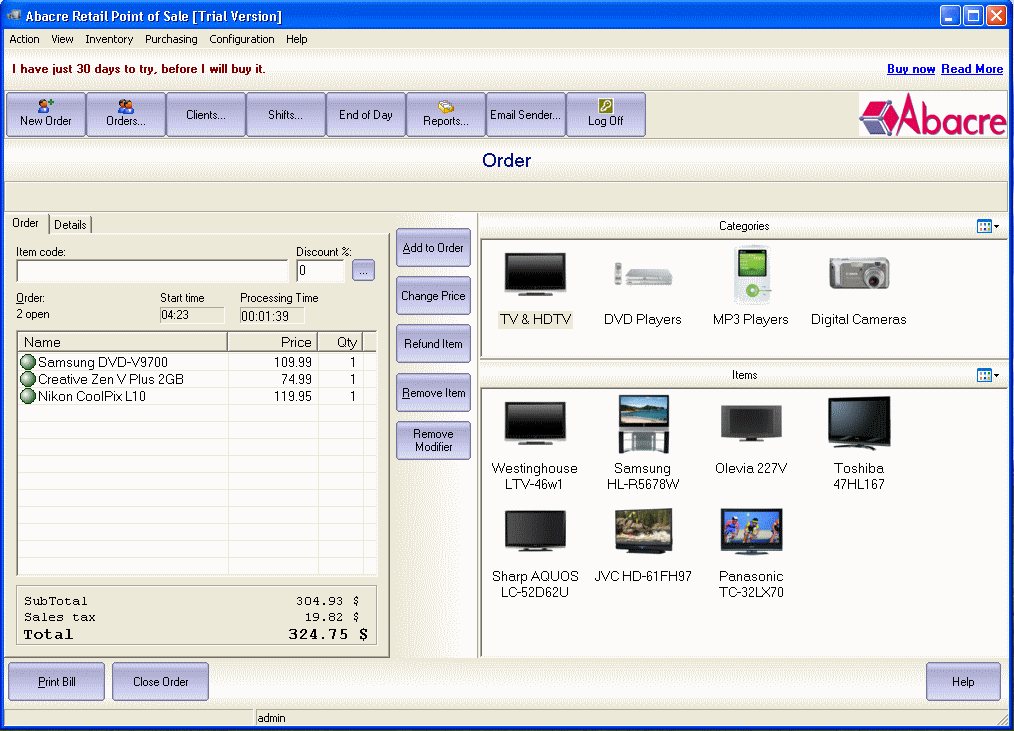1014x731 pixels.
Task: Switch to the Order tab
Action: click(x=26, y=223)
